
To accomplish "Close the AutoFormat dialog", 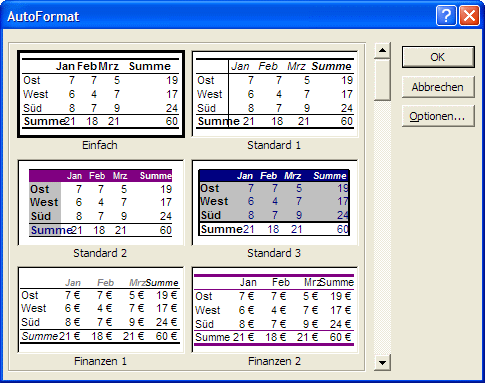I will tap(469, 16).
